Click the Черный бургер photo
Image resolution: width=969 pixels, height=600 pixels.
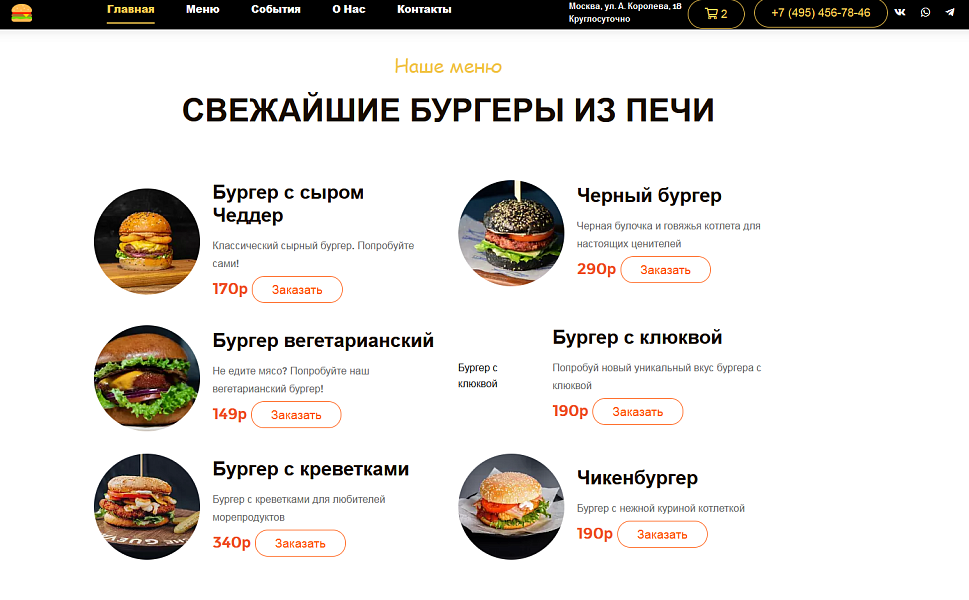511,232
